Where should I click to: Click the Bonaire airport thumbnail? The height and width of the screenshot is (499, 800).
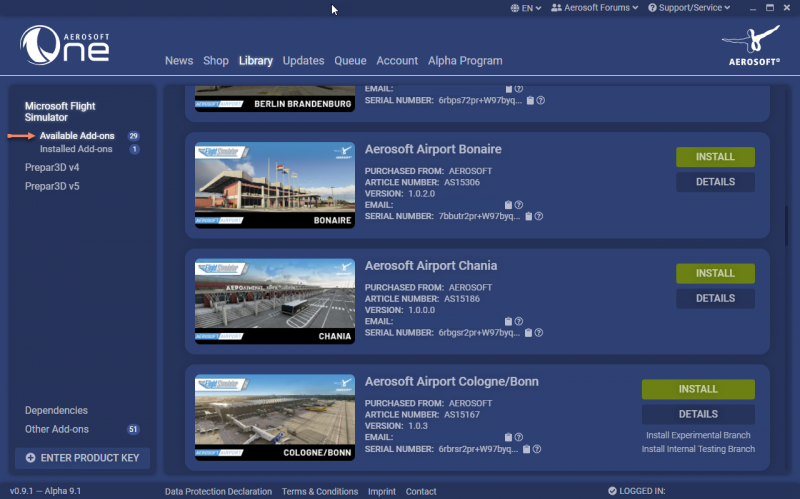(275, 185)
